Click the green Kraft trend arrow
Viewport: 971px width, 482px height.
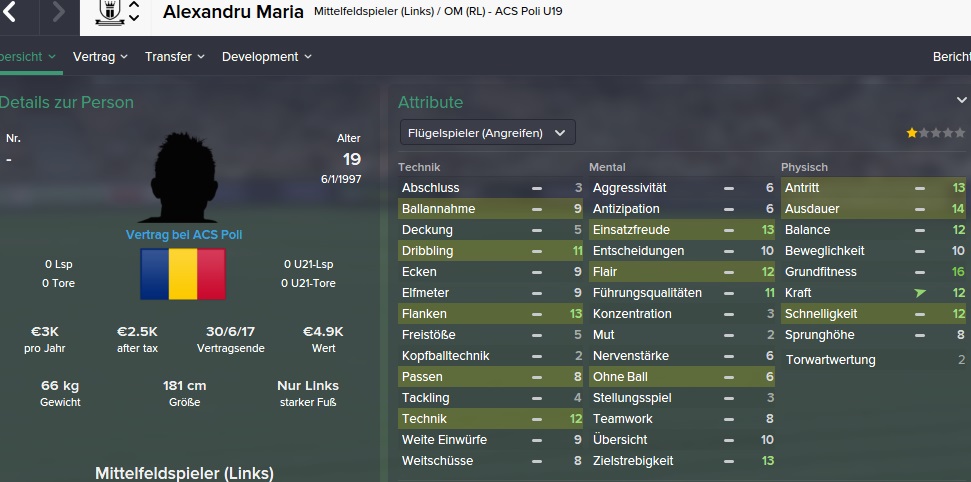click(x=920, y=293)
